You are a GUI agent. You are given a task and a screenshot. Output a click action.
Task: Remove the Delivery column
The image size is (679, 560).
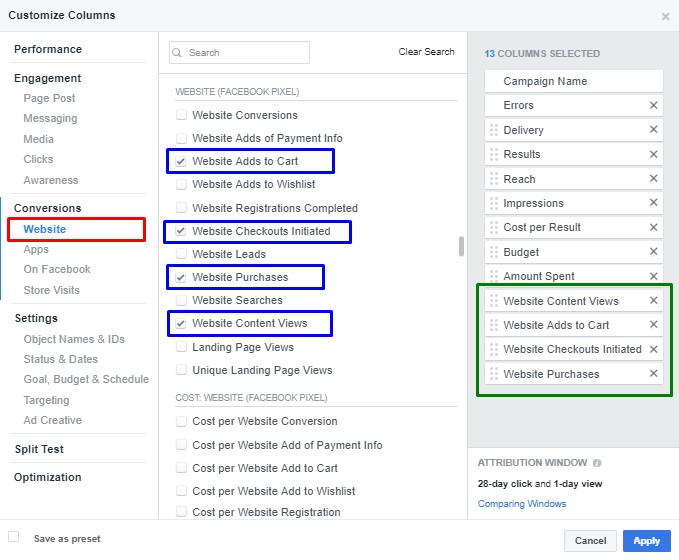[x=653, y=129]
